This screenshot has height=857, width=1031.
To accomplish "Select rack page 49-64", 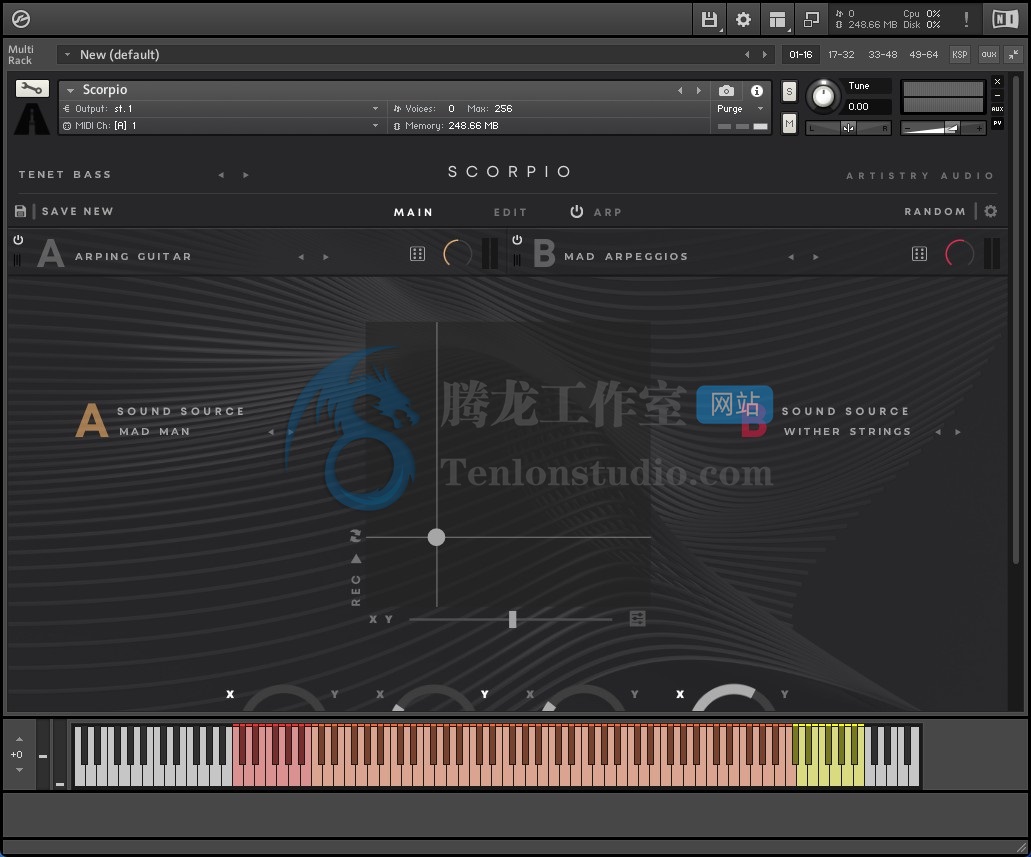I will (x=923, y=55).
